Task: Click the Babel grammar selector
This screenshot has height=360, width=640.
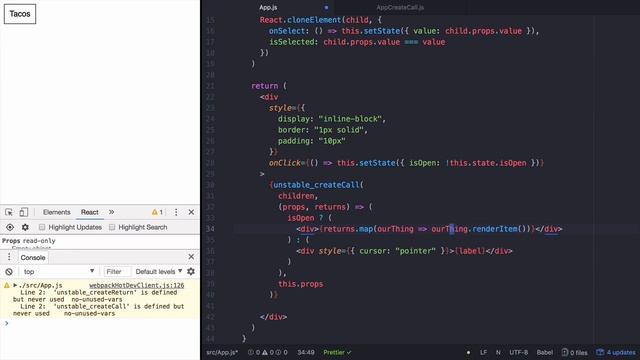Action: [x=544, y=352]
